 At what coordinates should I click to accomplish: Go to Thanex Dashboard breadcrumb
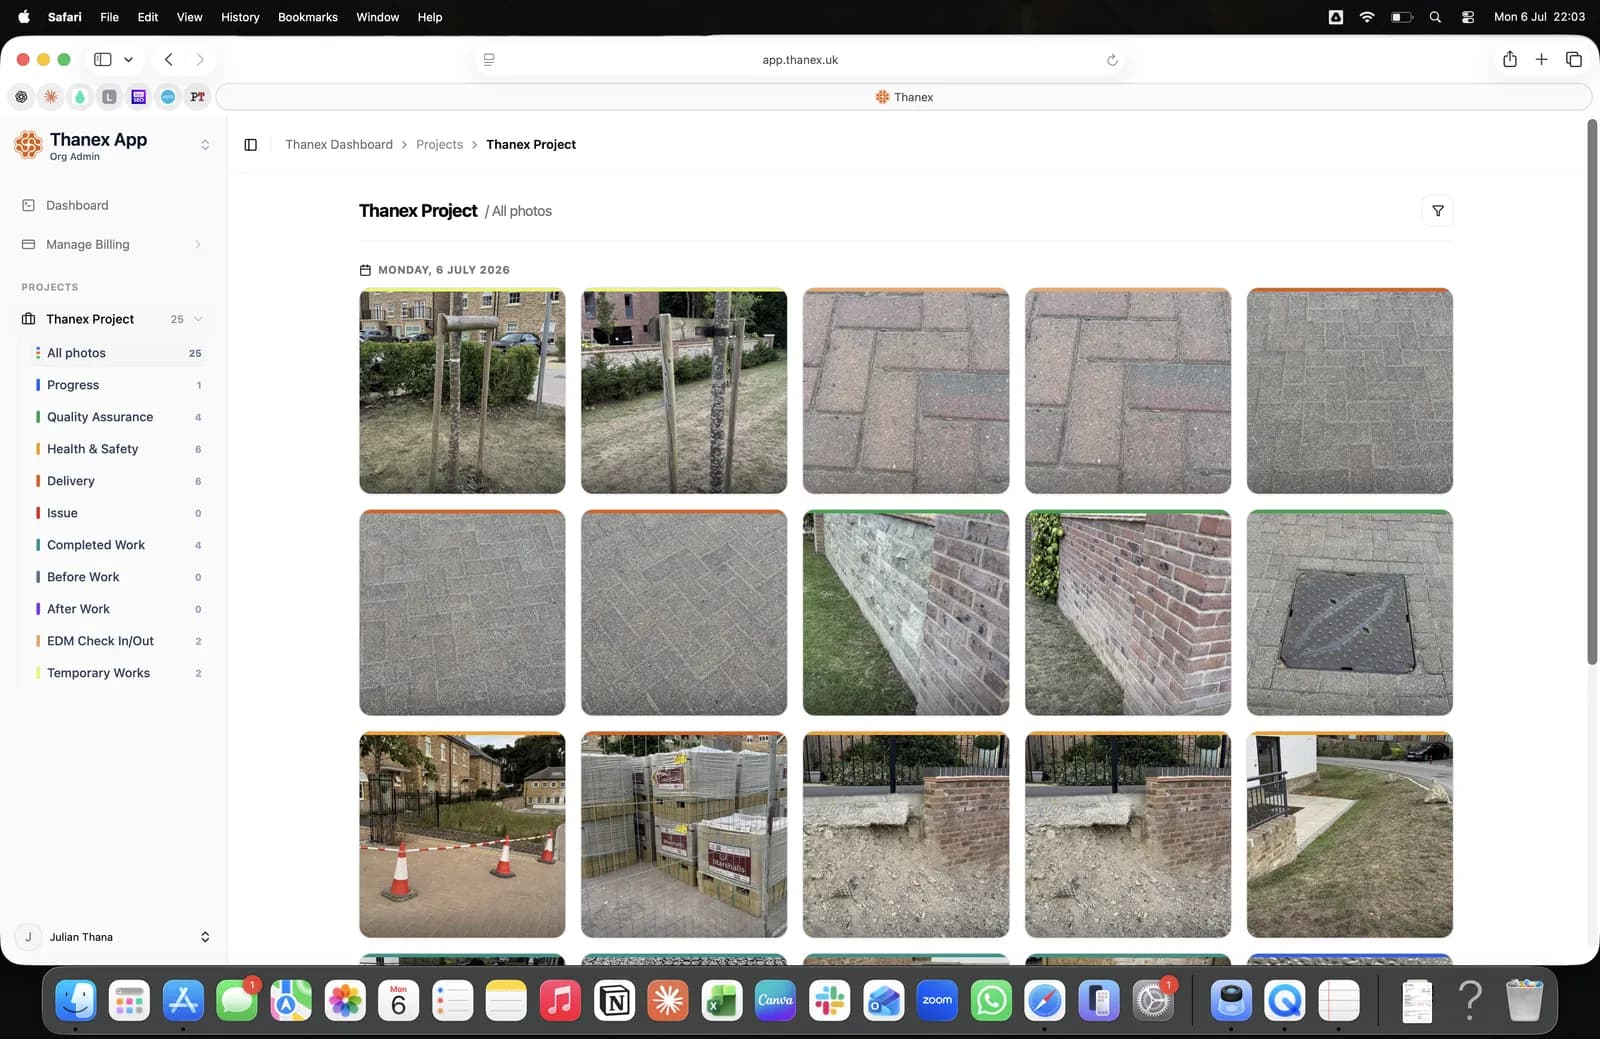click(339, 145)
